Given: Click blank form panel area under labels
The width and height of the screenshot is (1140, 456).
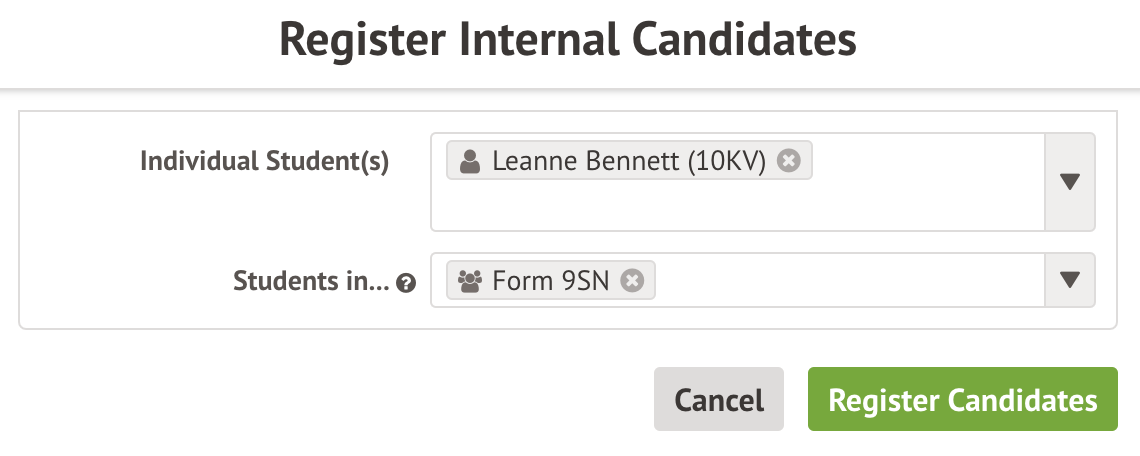Looking at the screenshot, I should [220, 222].
